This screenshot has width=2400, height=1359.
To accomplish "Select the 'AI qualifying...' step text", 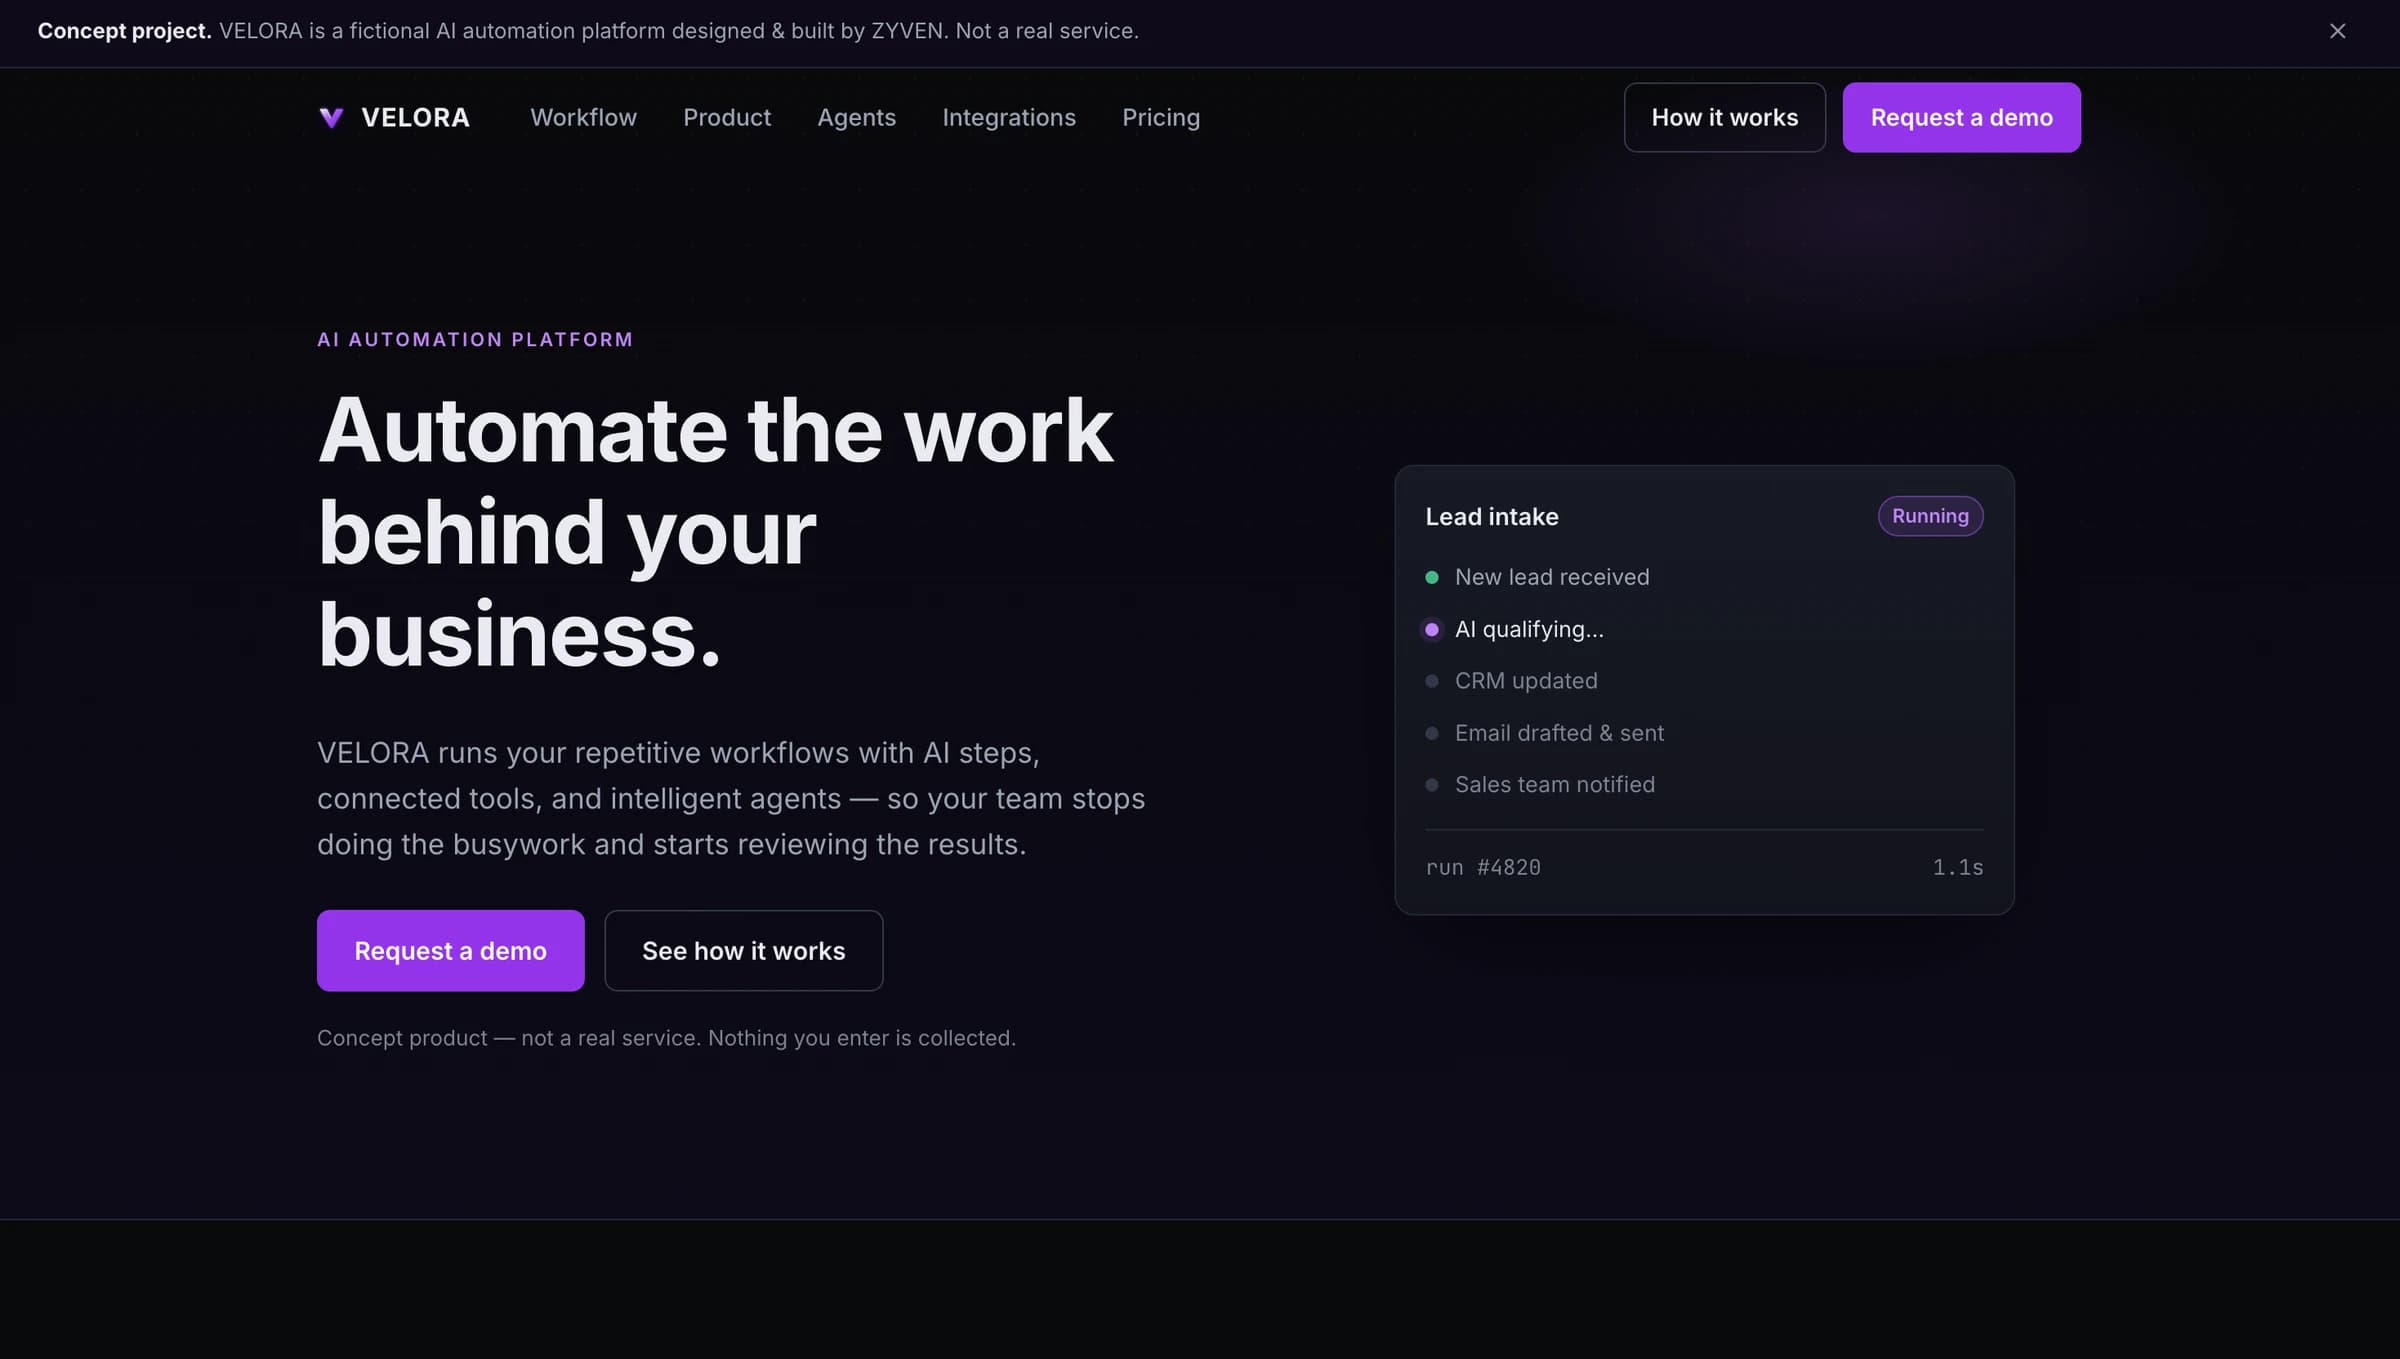I will click(x=1529, y=629).
